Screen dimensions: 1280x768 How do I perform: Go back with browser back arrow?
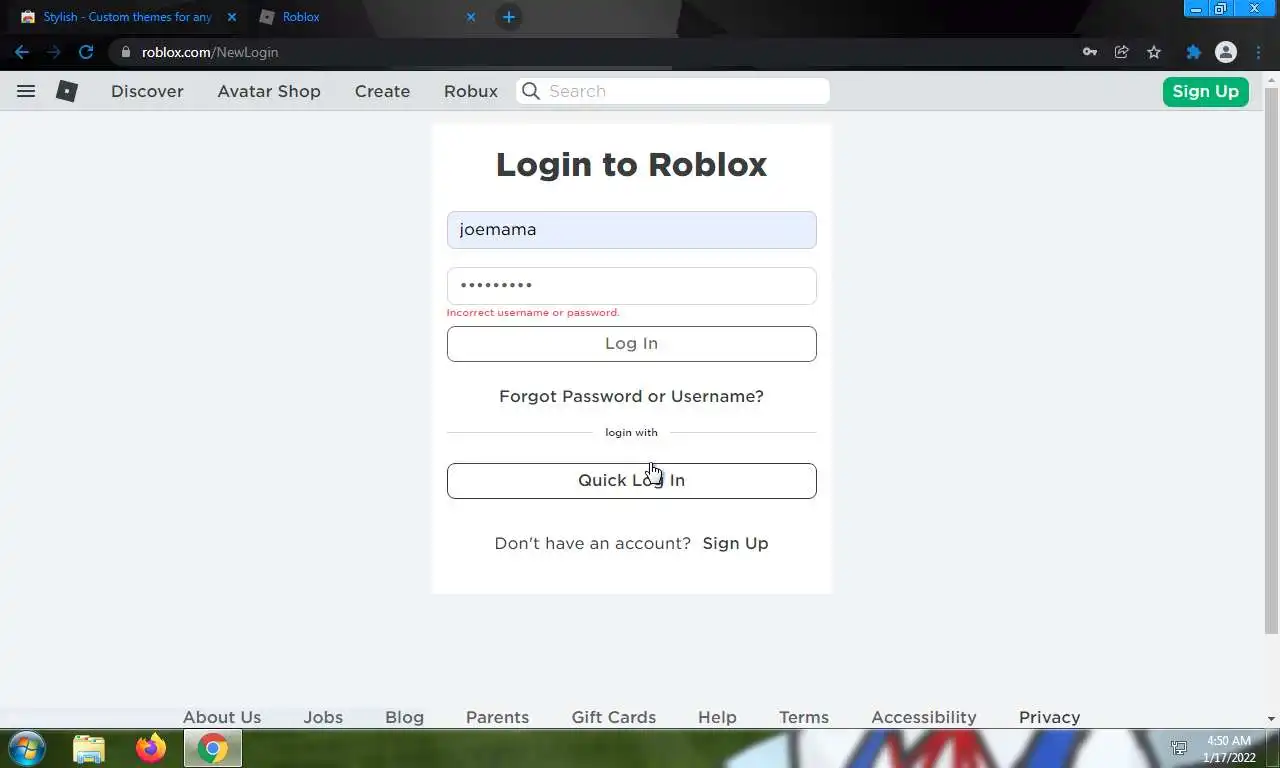(x=22, y=52)
